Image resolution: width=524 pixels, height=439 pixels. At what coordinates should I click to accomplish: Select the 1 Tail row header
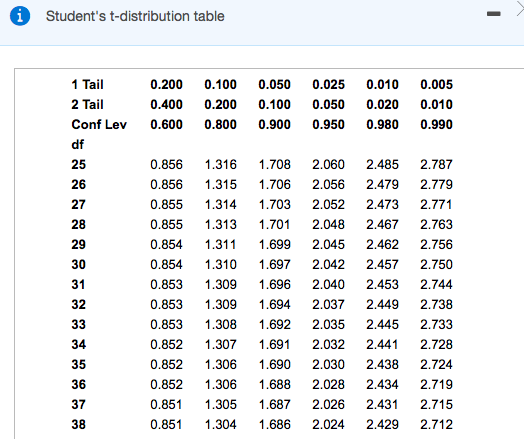(87, 85)
